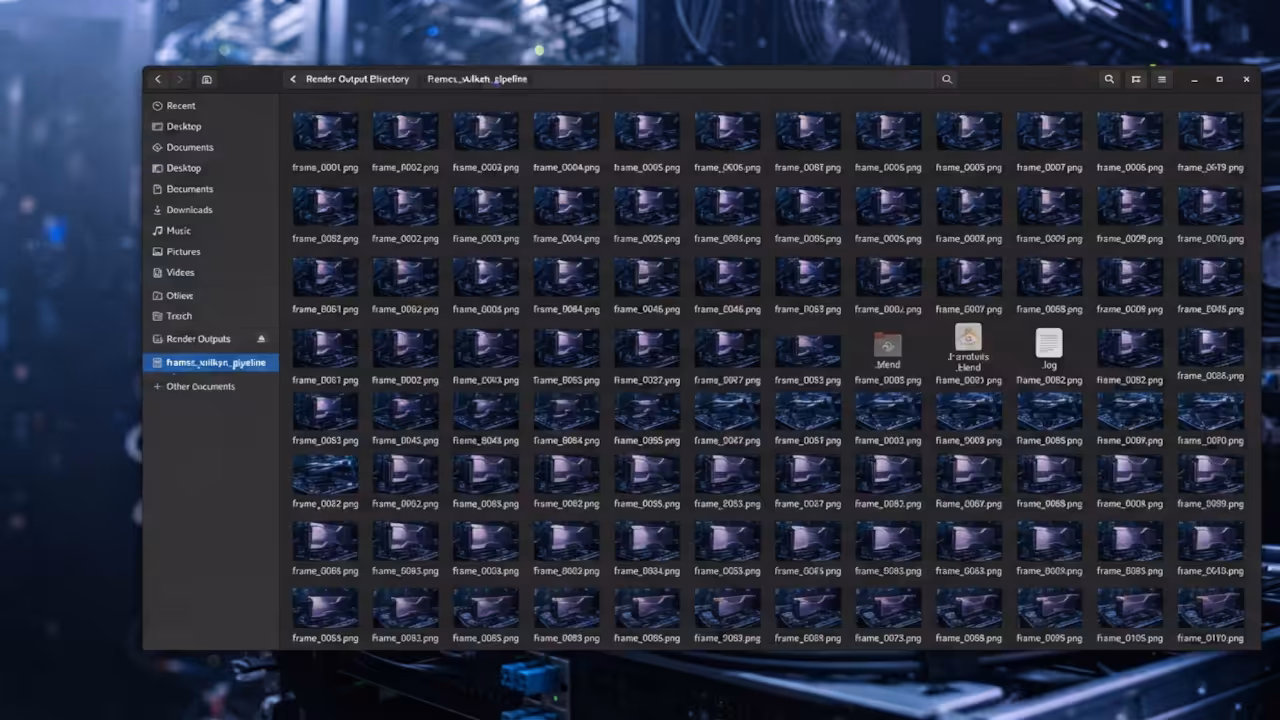Screen dimensions: 1280x720
Task: Click file name frame_0047.png
Action: 727,441
